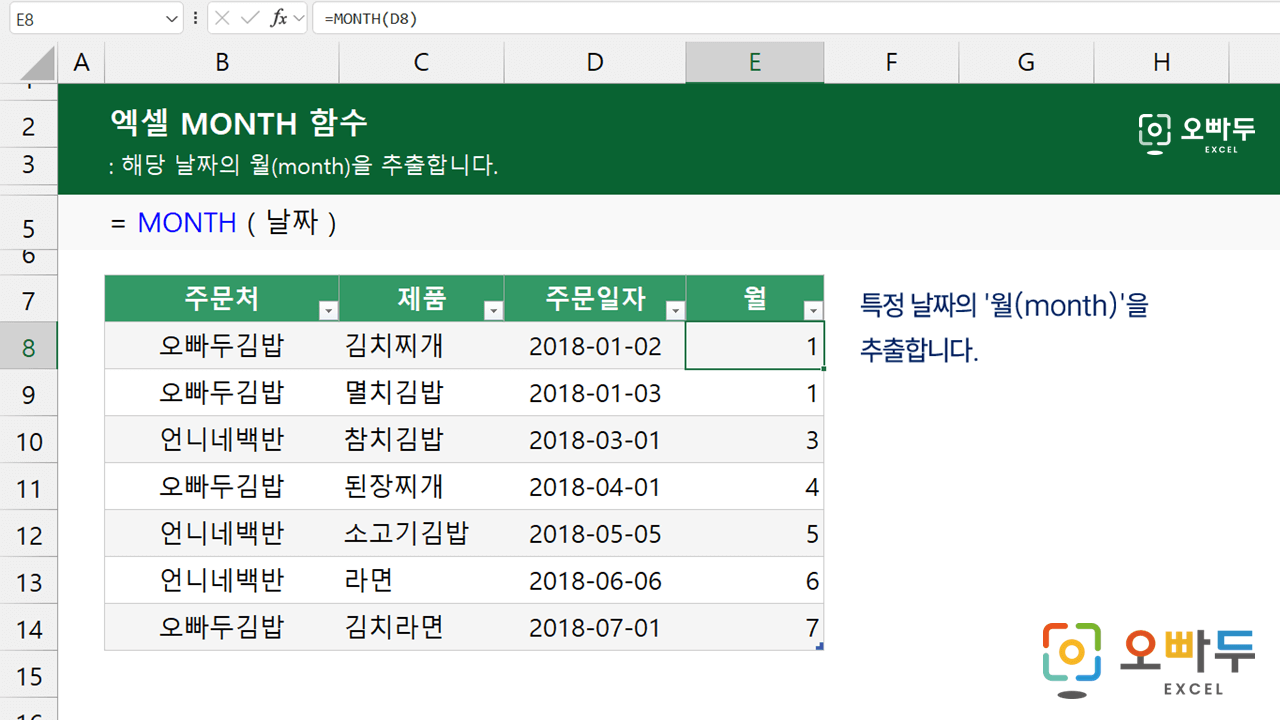
Task: Expand the function dropdown next to fx
Action: pos(298,18)
